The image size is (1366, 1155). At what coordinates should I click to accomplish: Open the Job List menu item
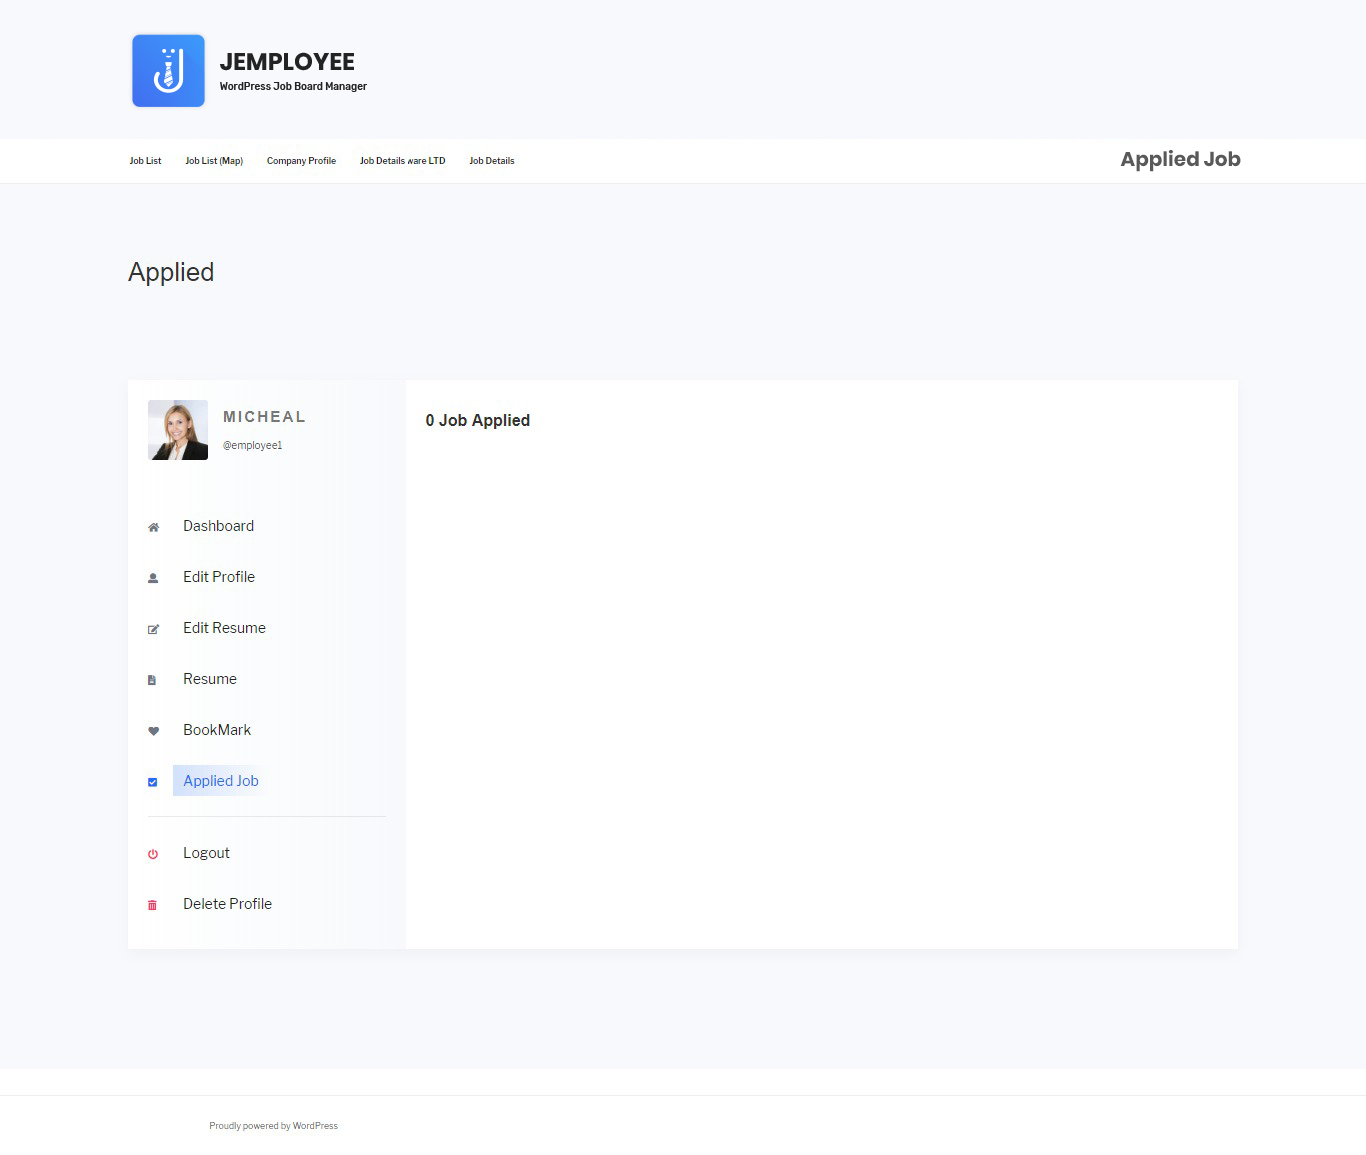click(145, 161)
